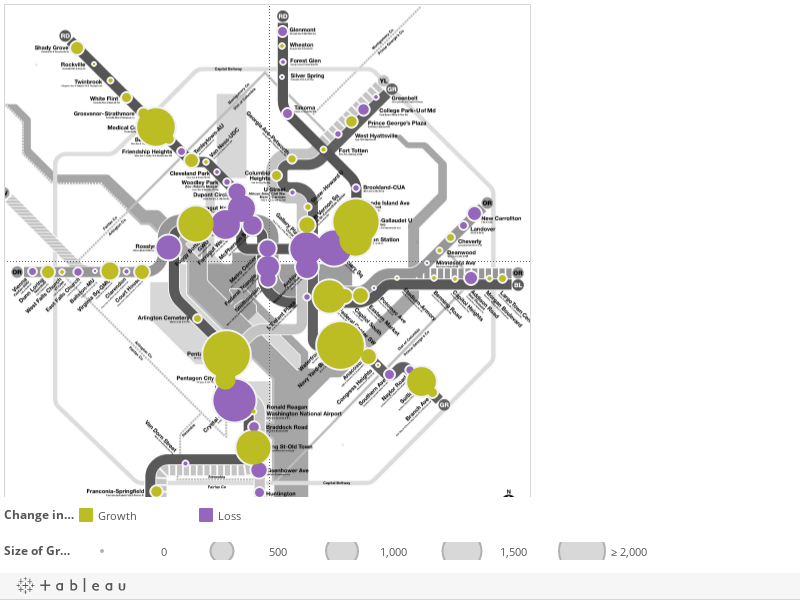This screenshot has width=800, height=600.
Task: Select the purple Pentagon City bubble
Action: (235, 401)
